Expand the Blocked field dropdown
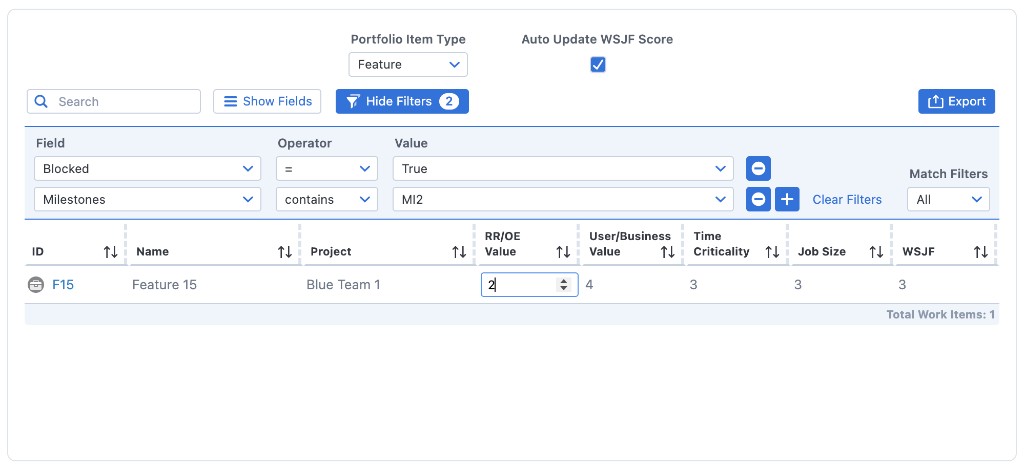The width and height of the screenshot is (1024, 470). [x=148, y=169]
